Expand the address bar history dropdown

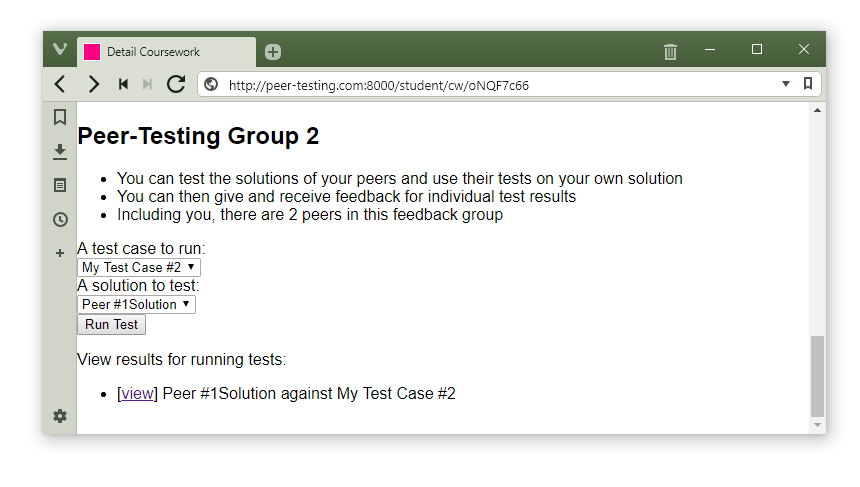pos(786,84)
